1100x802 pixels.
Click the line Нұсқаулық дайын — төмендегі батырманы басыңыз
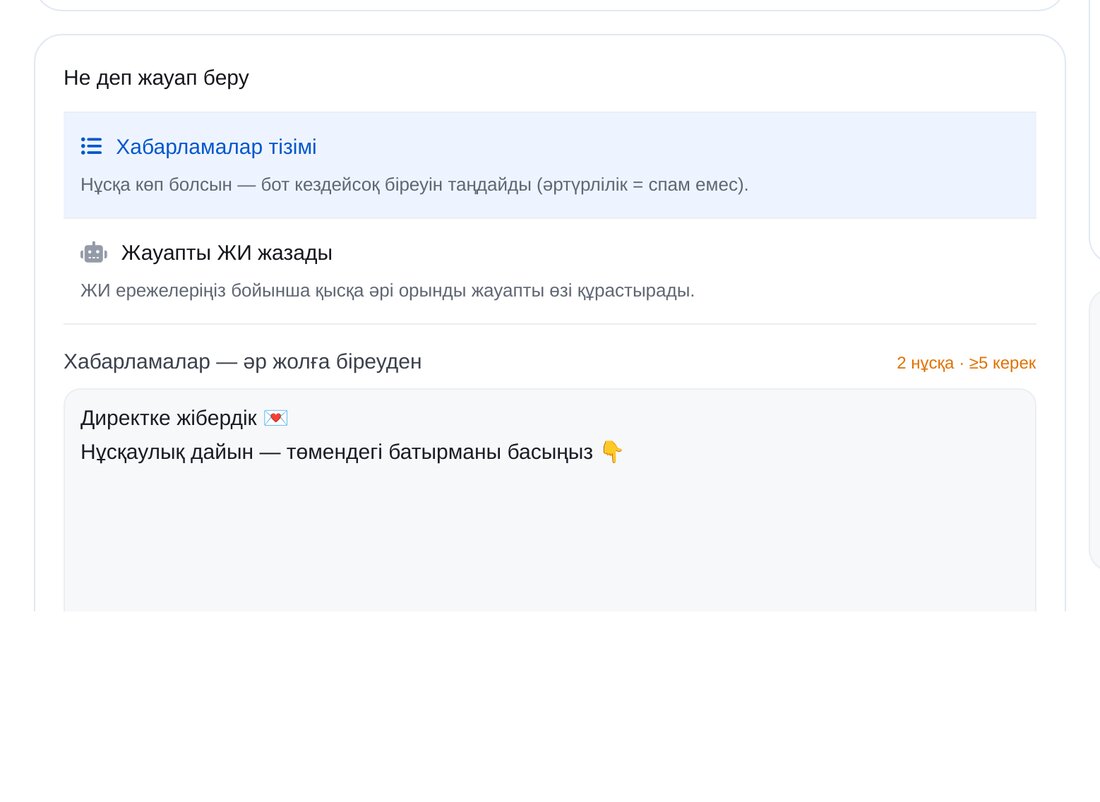pos(351,452)
